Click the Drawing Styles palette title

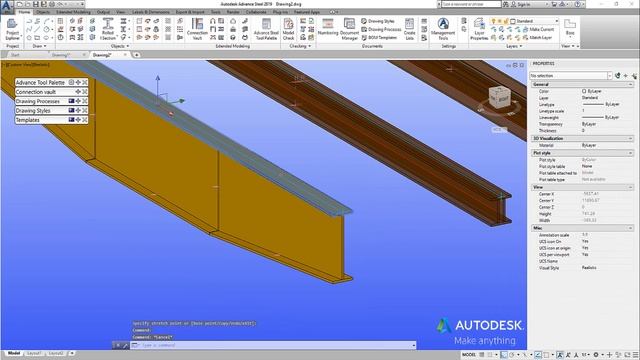[33, 111]
